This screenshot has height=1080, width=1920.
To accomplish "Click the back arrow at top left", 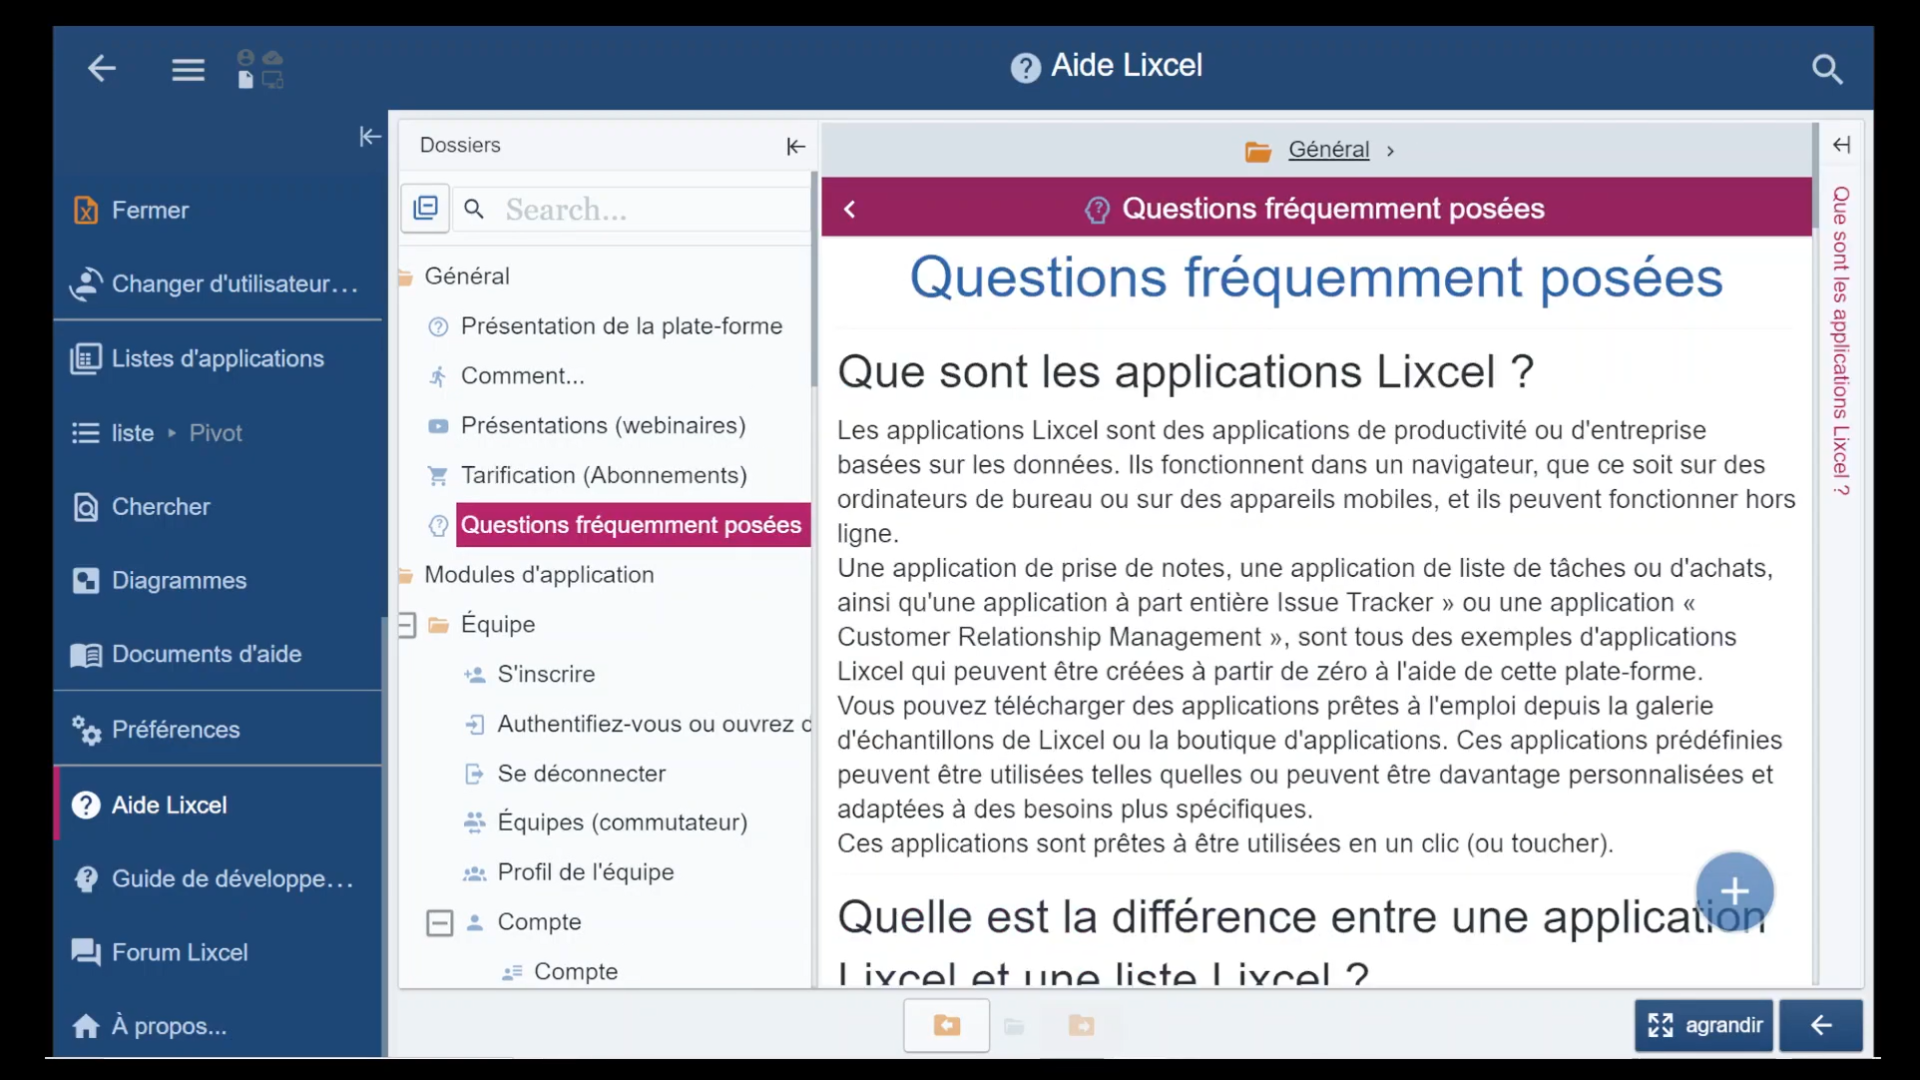I will 101,69.
